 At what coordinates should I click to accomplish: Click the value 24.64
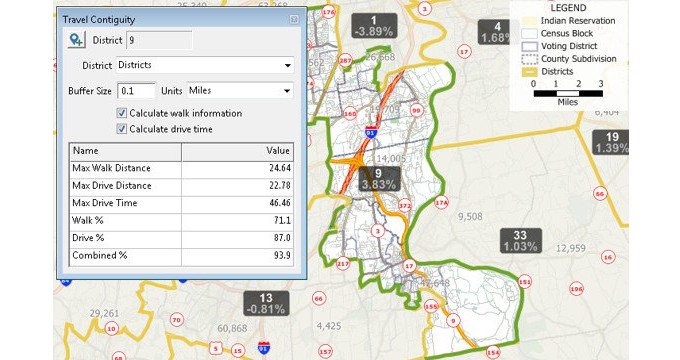pos(280,168)
